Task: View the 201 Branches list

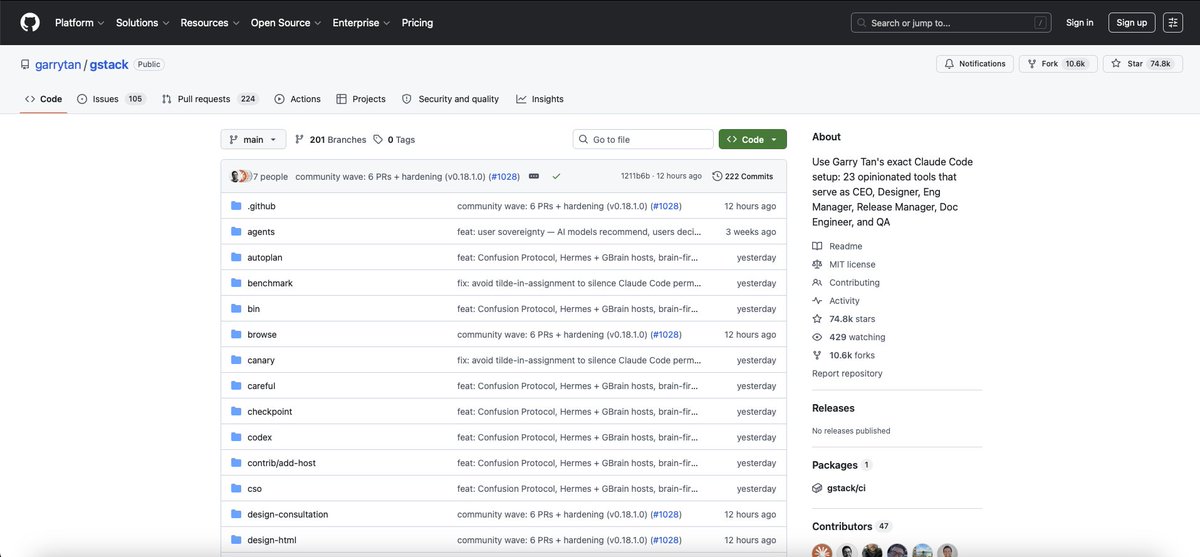Action: click(x=330, y=140)
